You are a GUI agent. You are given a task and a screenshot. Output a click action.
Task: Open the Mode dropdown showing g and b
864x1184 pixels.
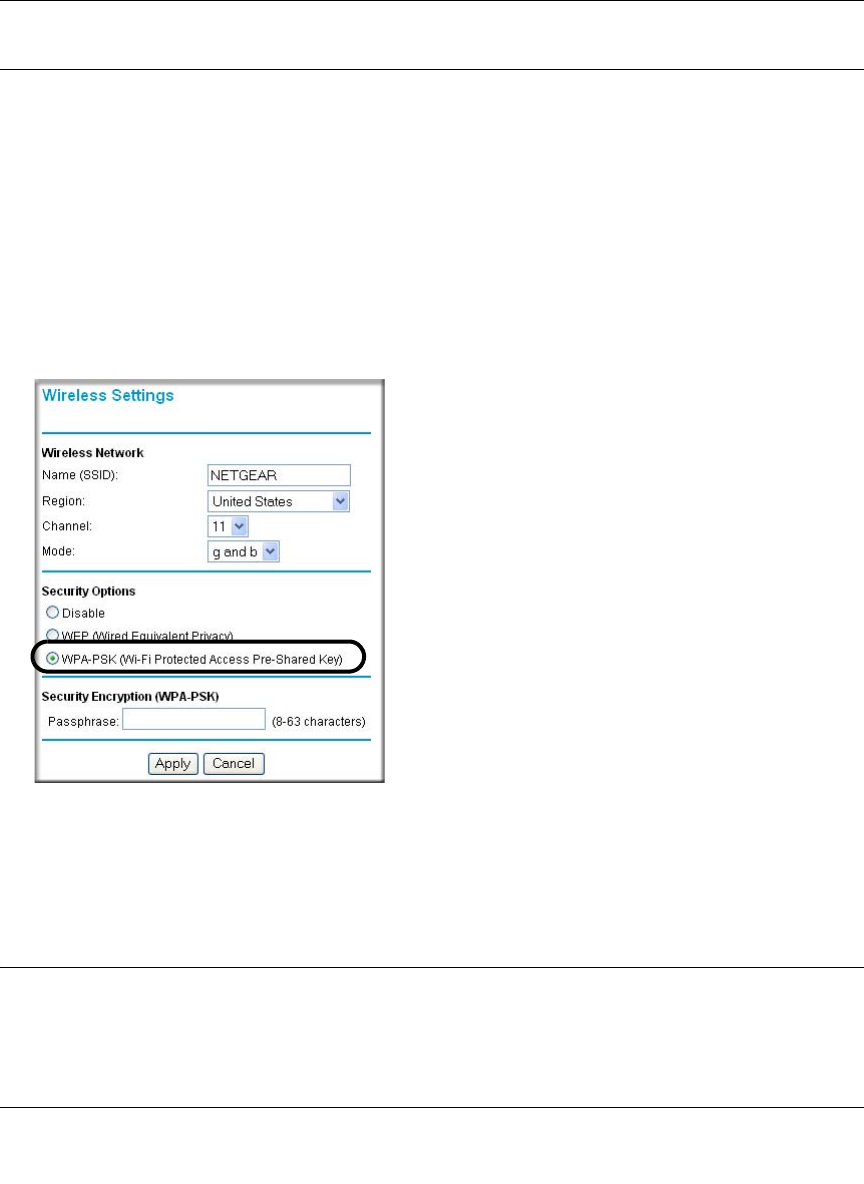(x=244, y=552)
